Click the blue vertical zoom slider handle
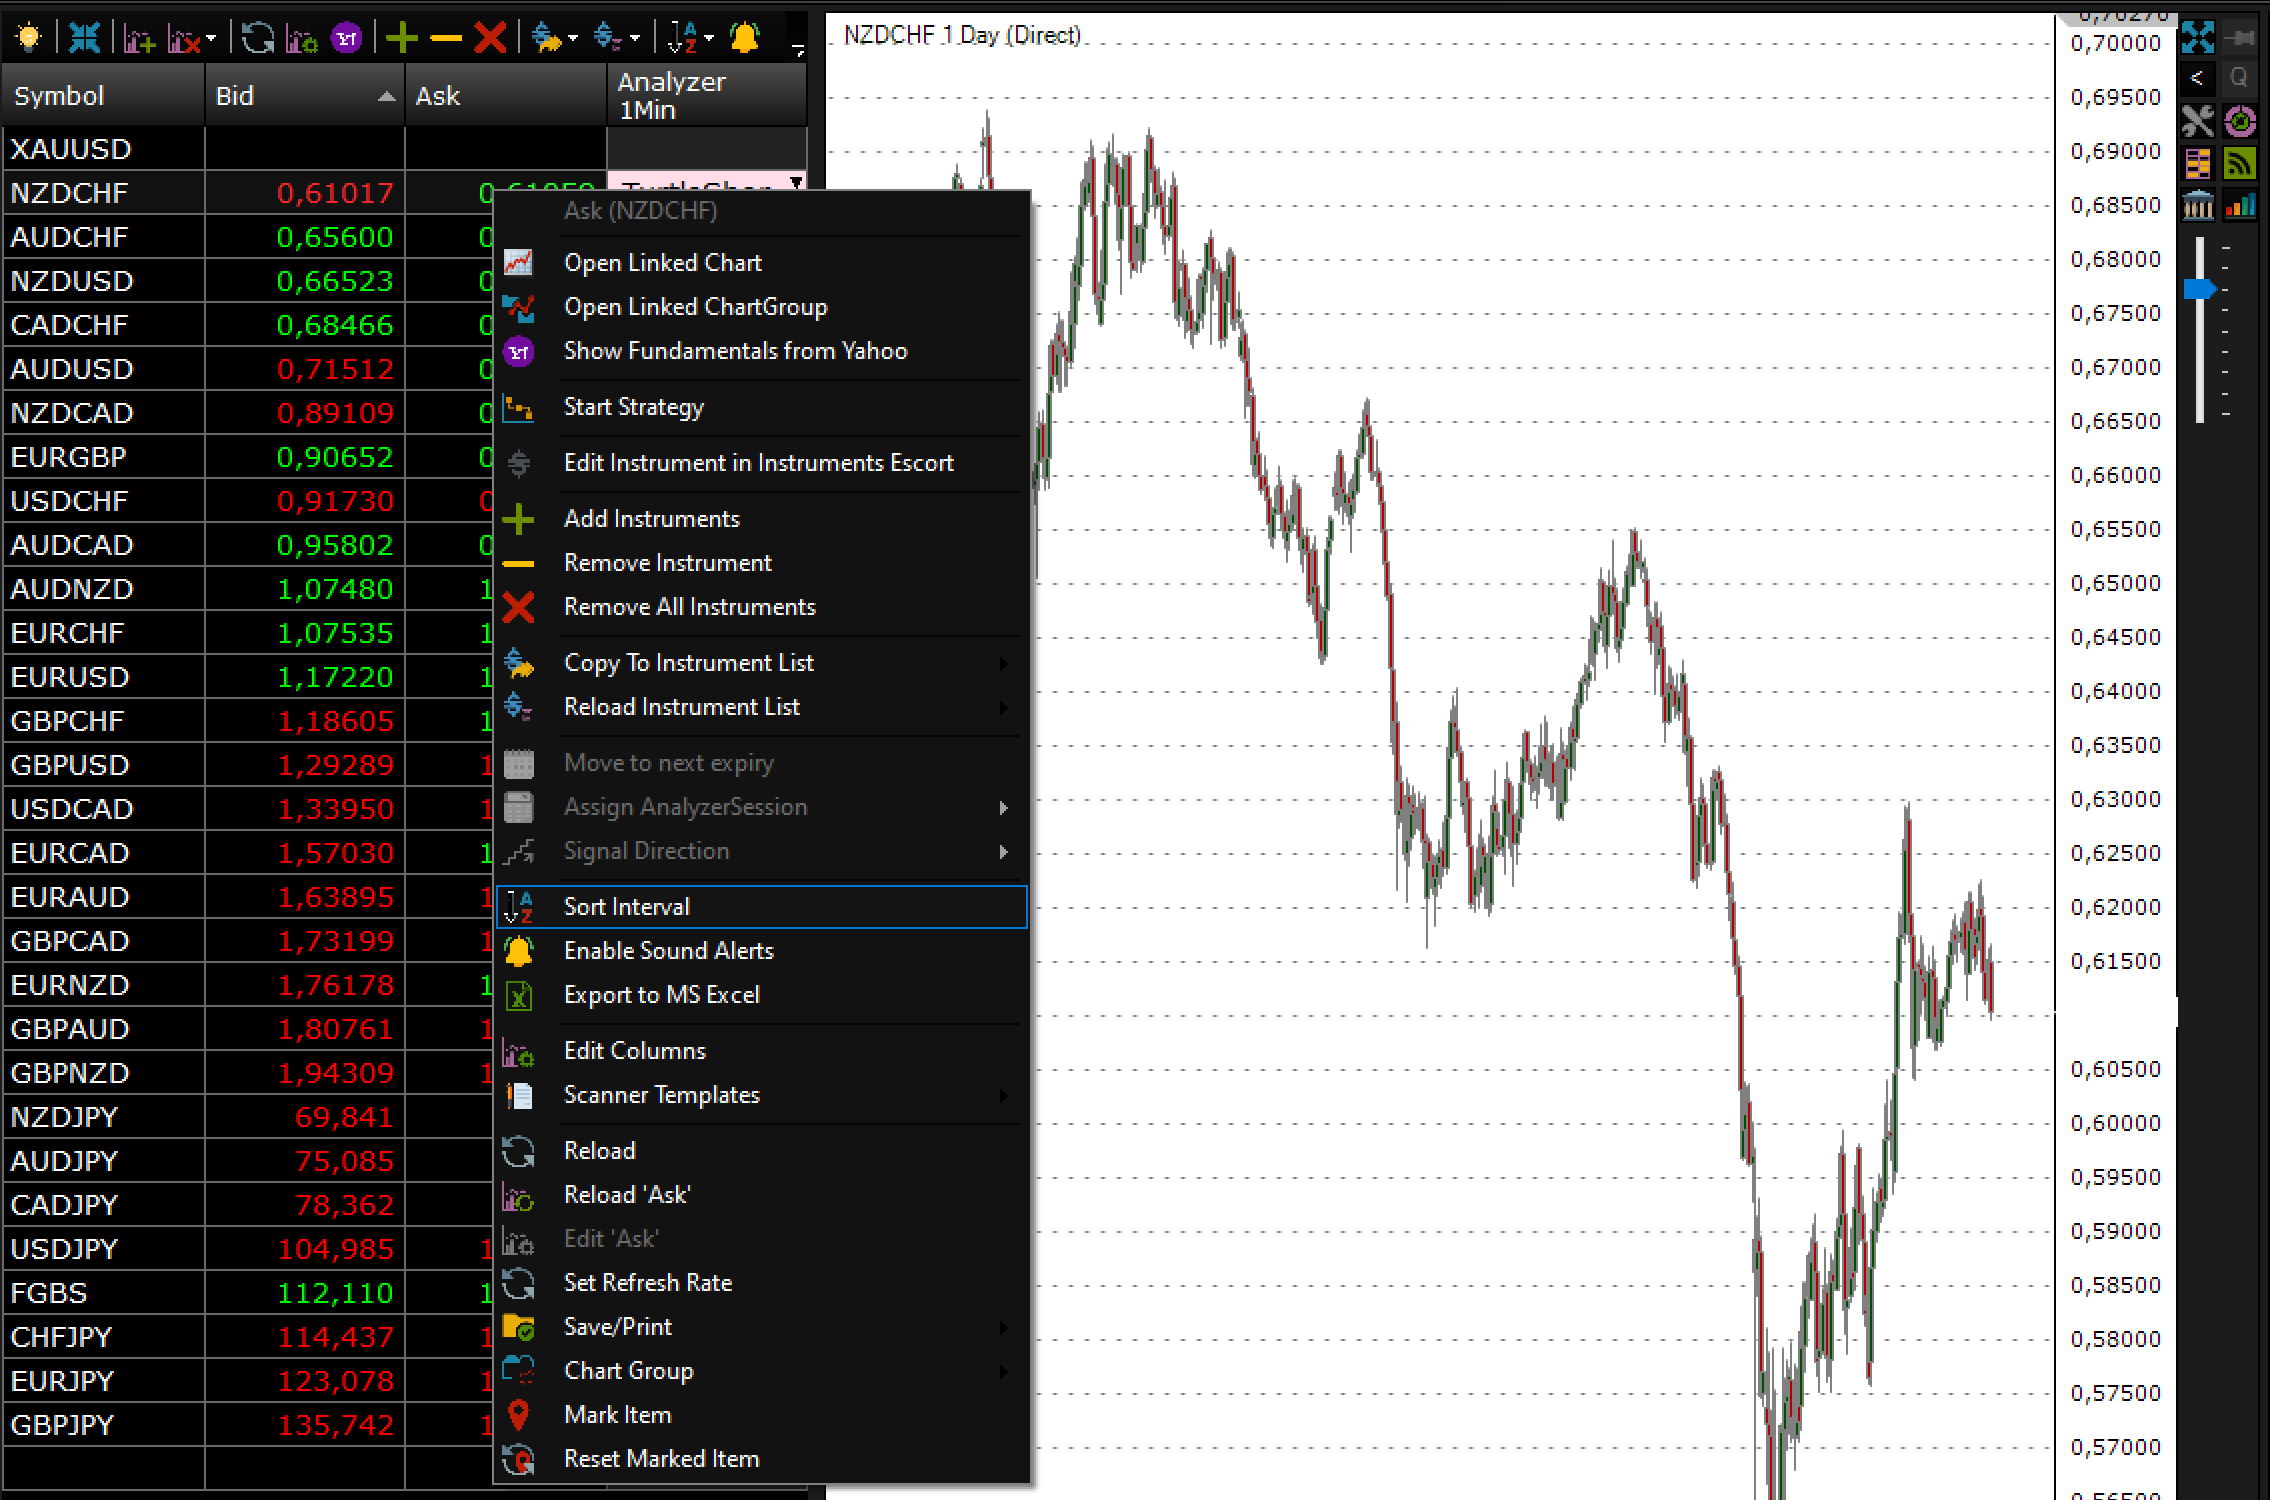This screenshot has width=2270, height=1500. pos(2199,289)
